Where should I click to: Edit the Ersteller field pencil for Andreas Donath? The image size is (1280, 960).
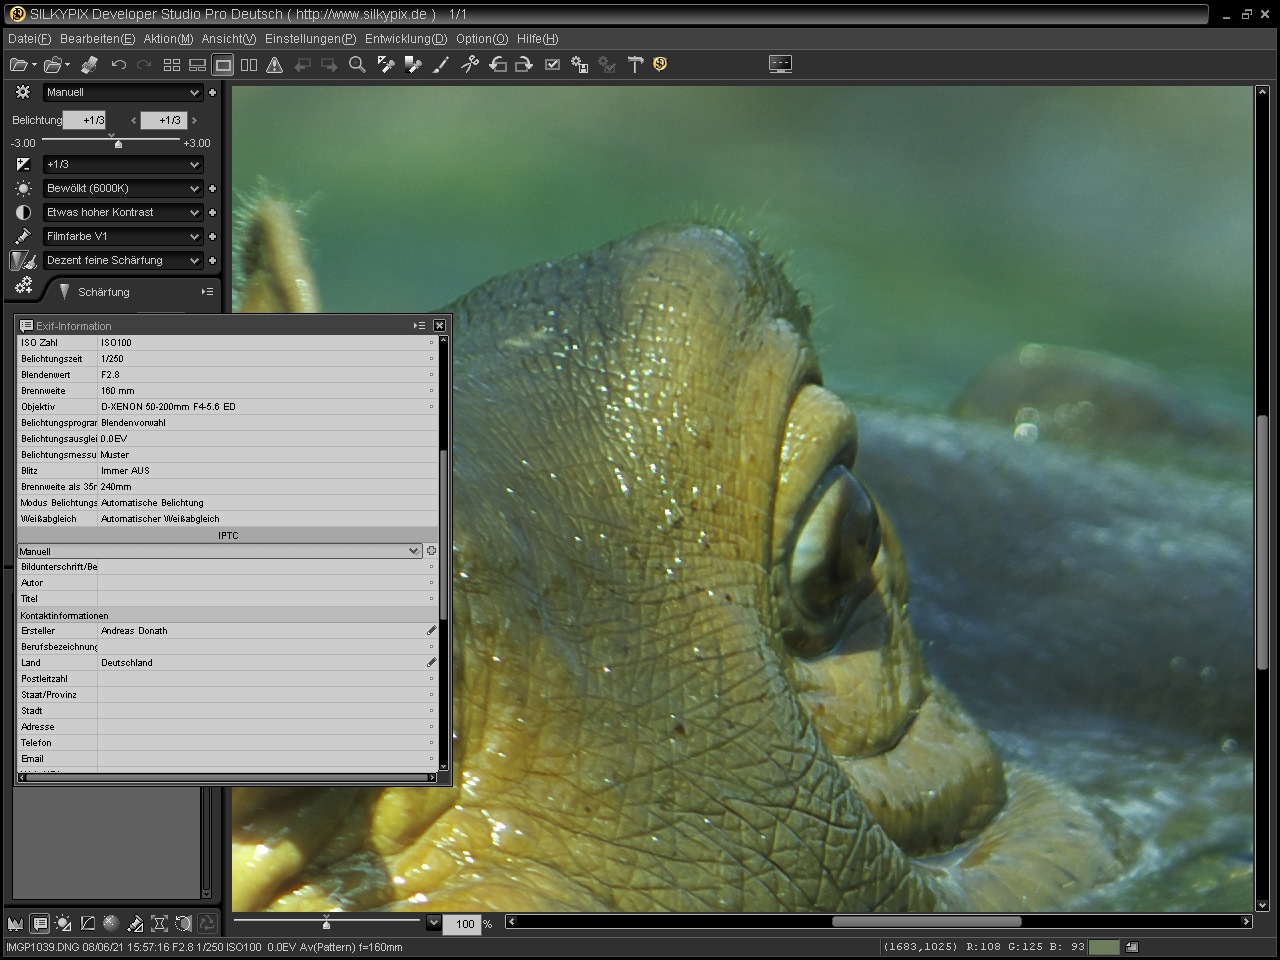pos(431,630)
